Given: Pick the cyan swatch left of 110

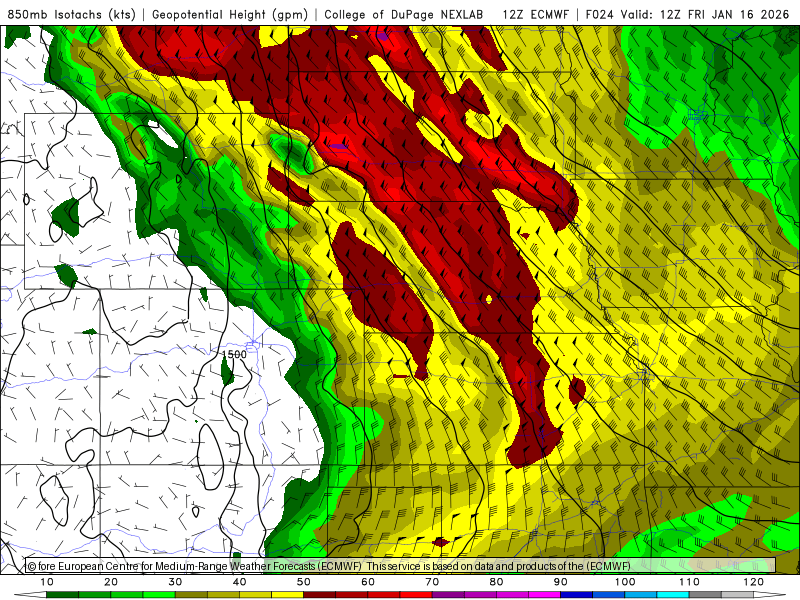Looking at the screenshot, I should click(673, 595).
